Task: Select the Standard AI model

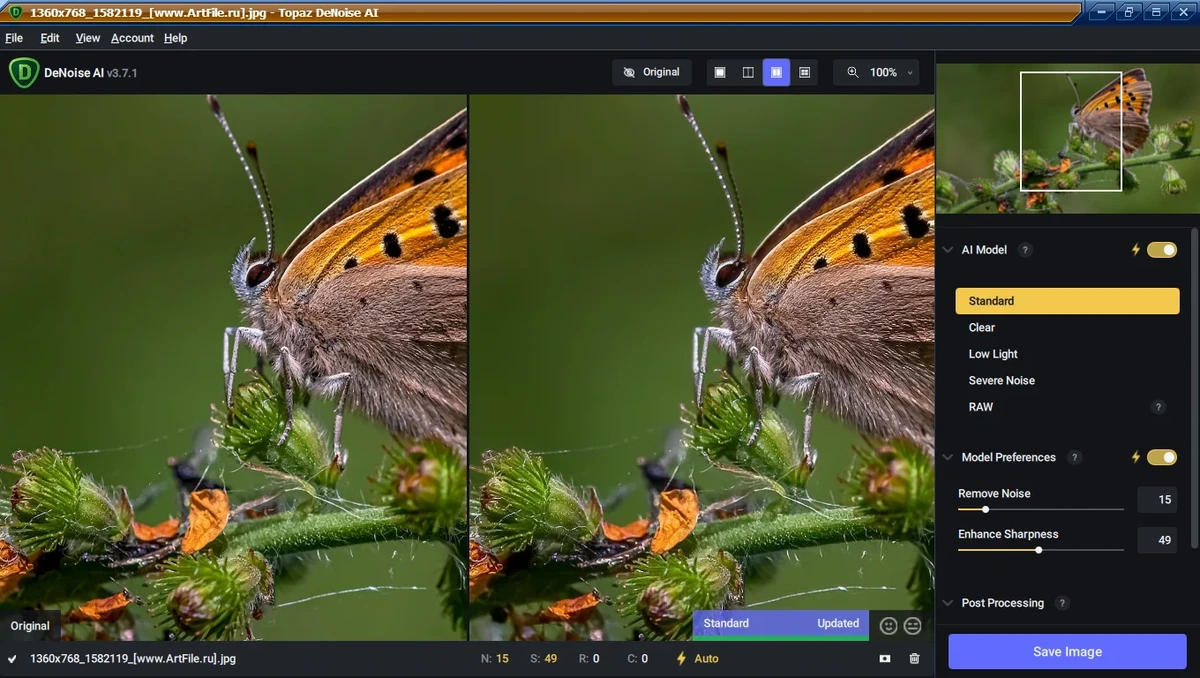Action: click(1067, 301)
